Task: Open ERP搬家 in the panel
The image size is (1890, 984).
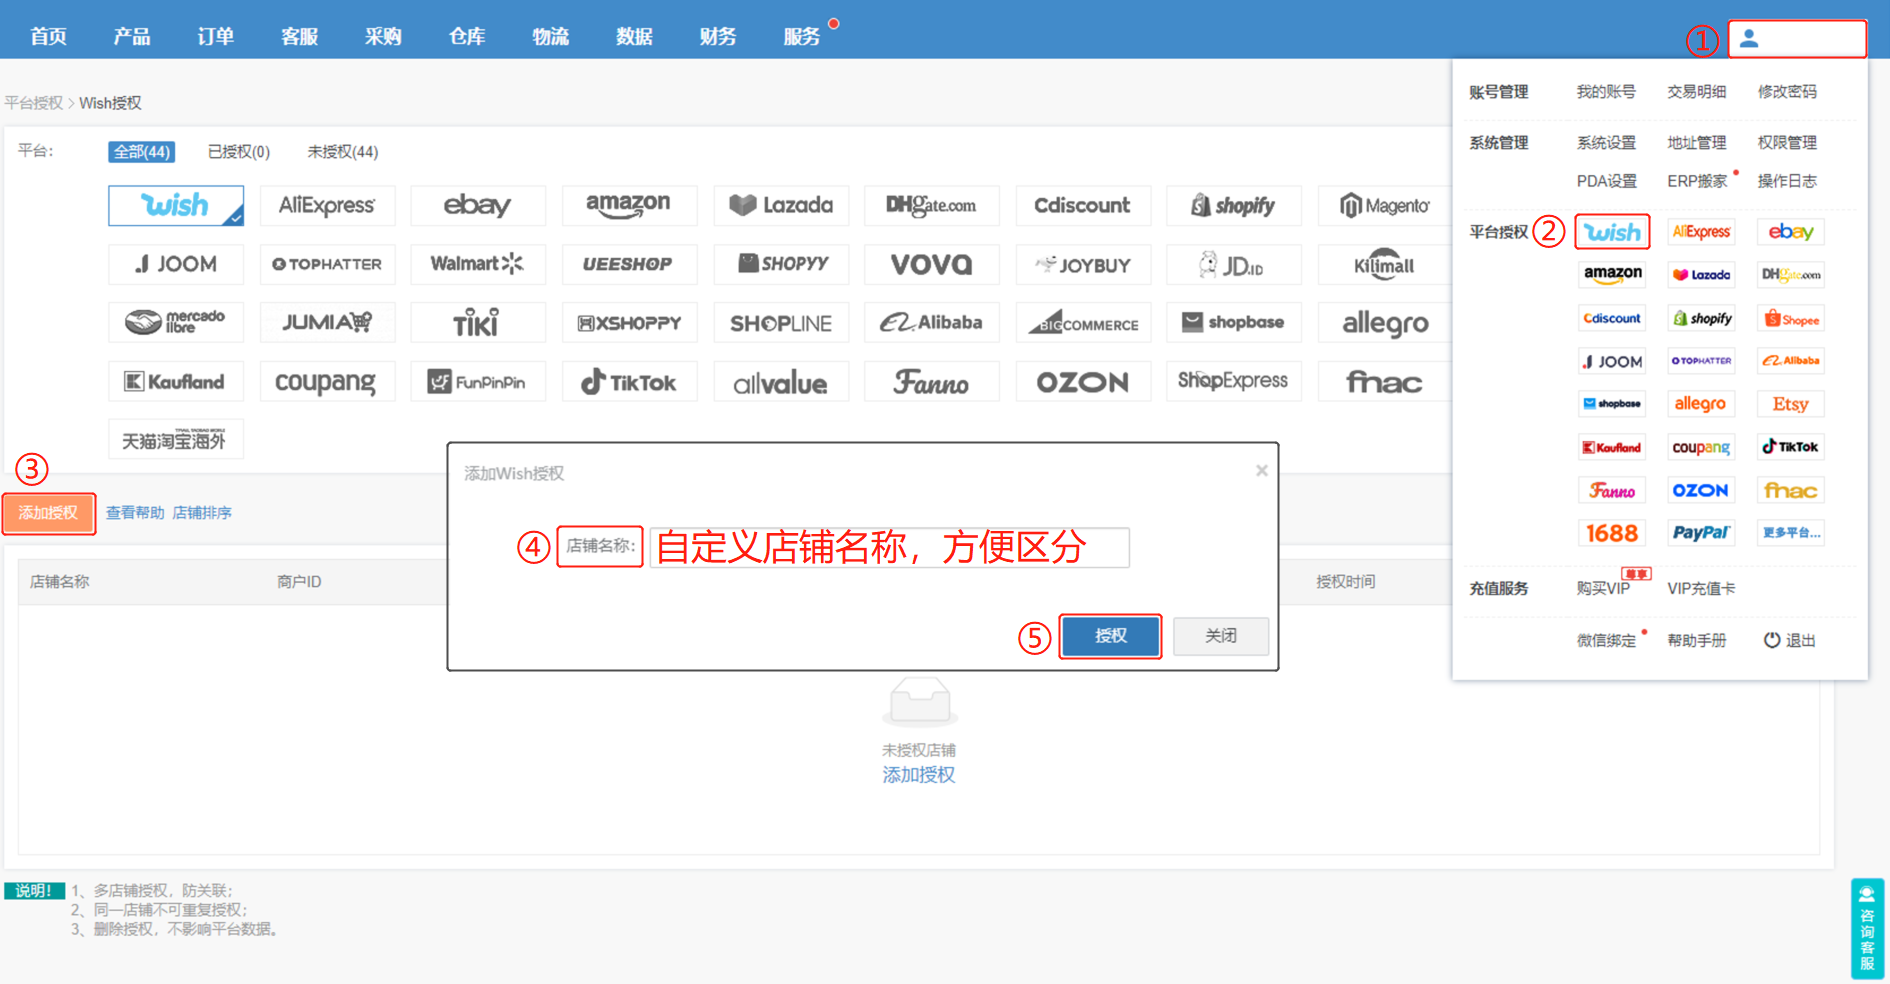Action: [1697, 181]
